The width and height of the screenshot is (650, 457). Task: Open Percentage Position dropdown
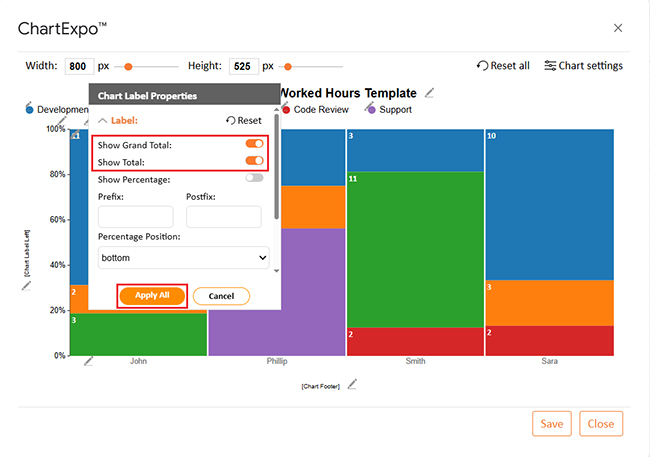tap(184, 258)
